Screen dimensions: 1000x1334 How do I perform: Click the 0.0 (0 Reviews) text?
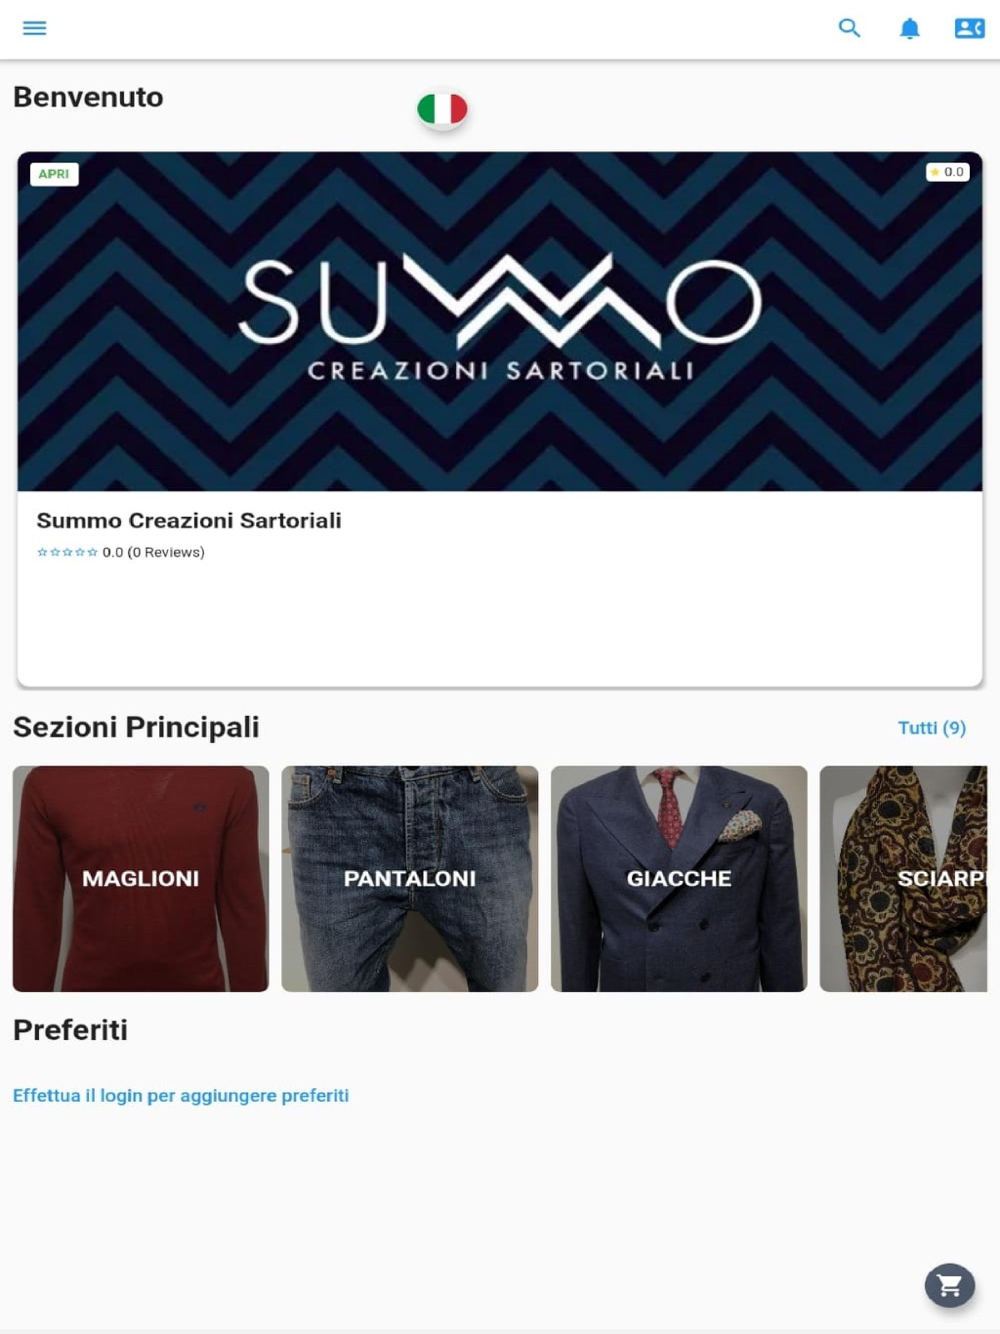click(153, 552)
